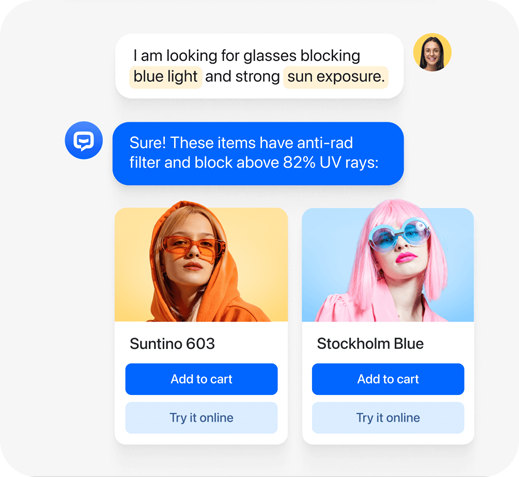
Task: Add Suntino 603 to cart
Action: (201, 379)
